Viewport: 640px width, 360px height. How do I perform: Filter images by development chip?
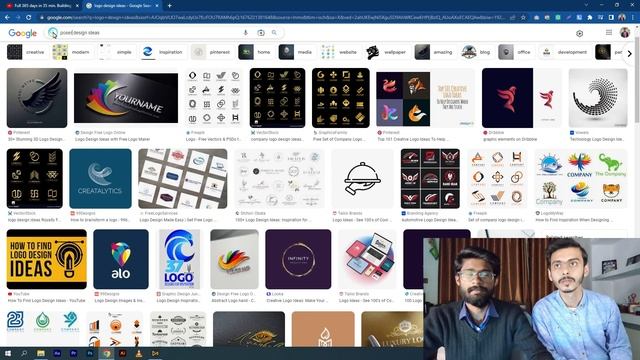coord(563,52)
